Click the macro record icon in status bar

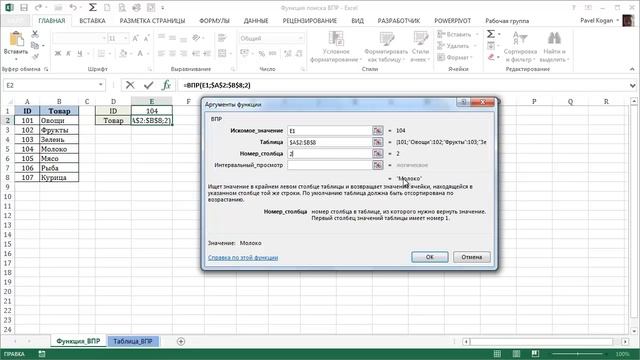(42, 354)
